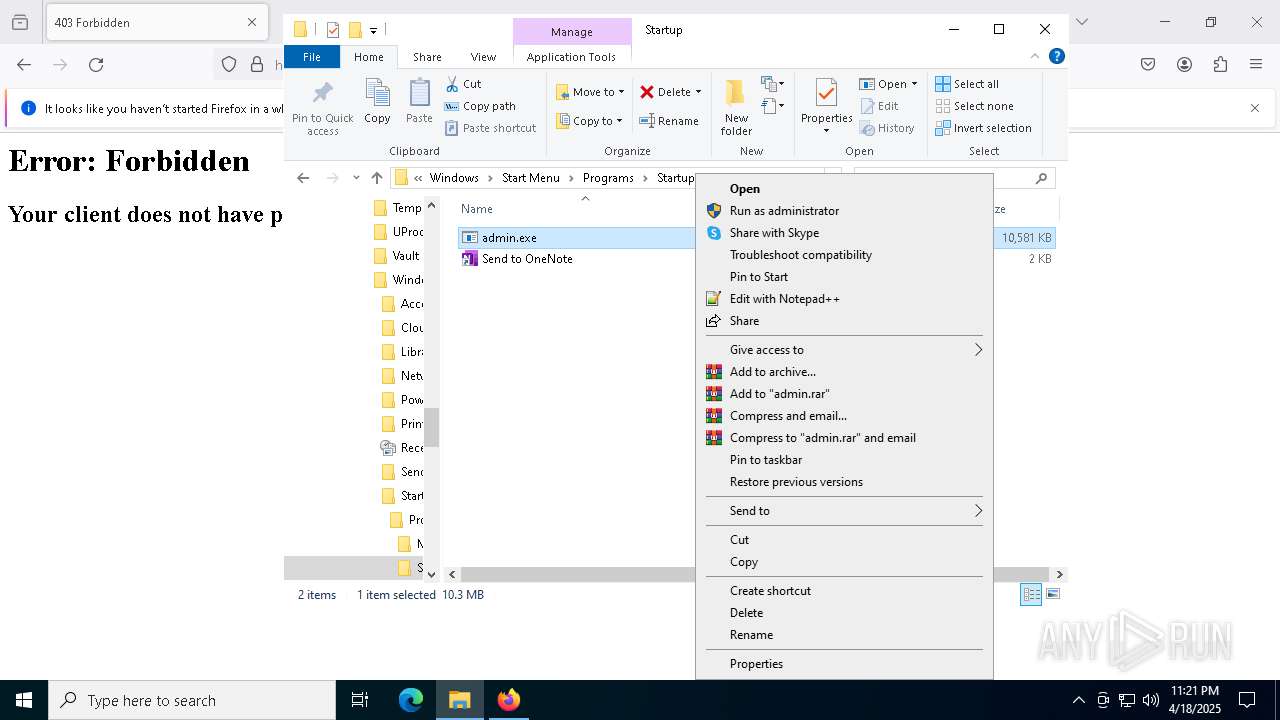This screenshot has height=720, width=1280.
Task: Open the Delete dropdown arrow
Action: 698,92
